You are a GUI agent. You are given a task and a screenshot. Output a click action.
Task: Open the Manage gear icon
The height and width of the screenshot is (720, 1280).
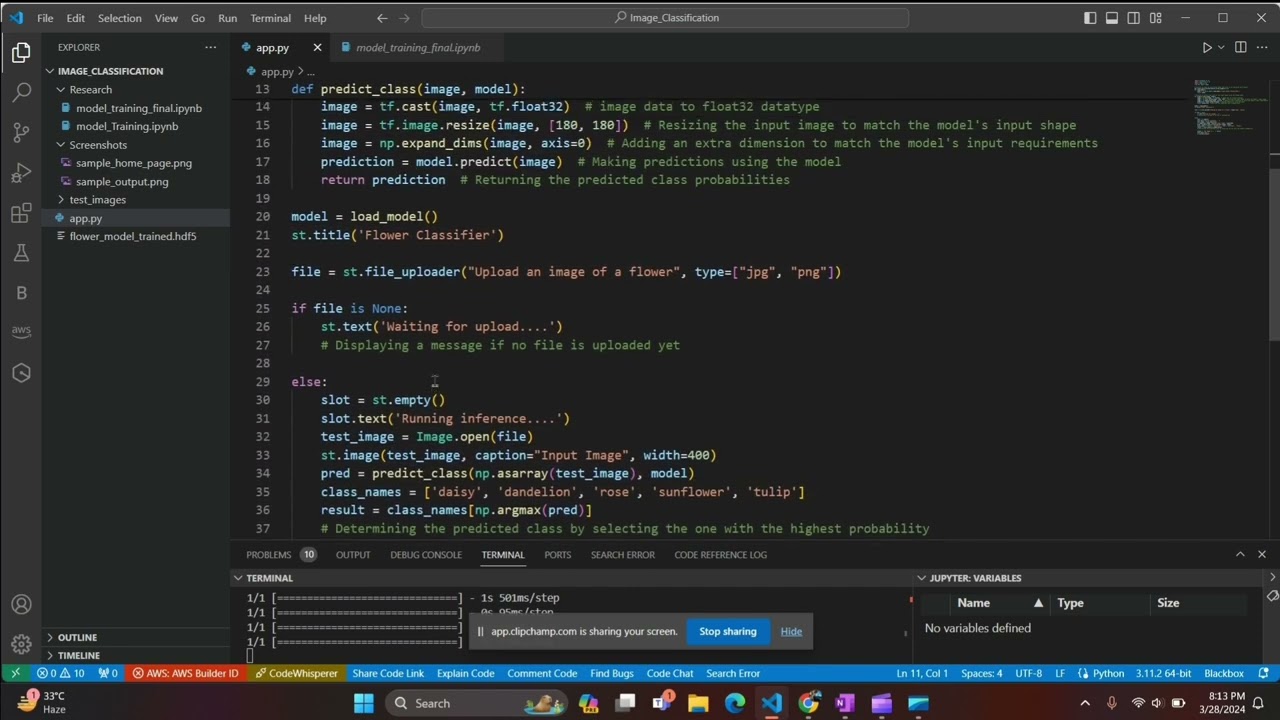point(21,644)
